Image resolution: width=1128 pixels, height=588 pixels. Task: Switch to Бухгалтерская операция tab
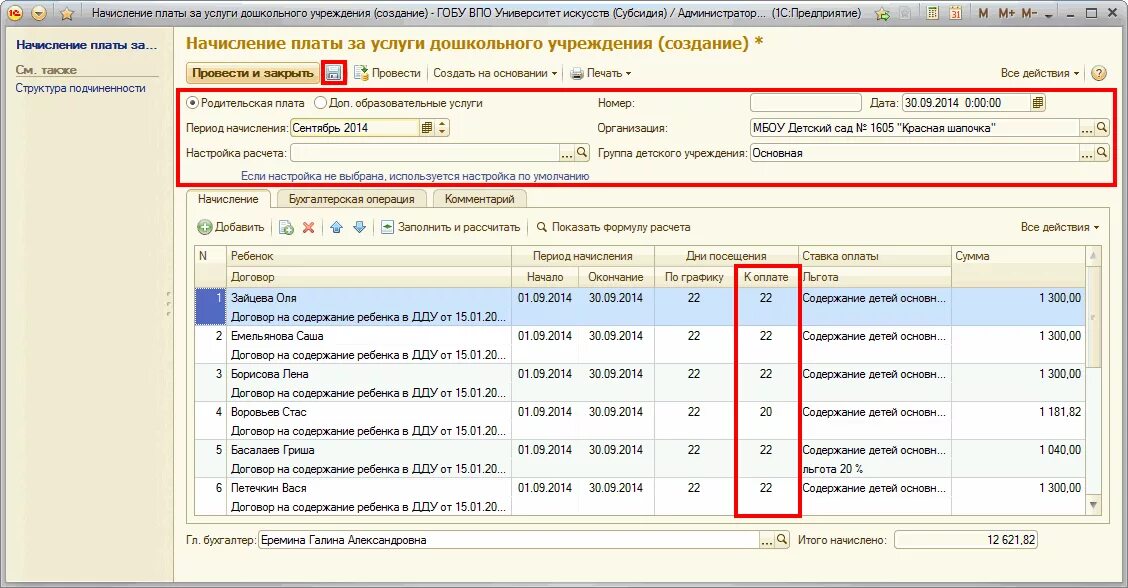coord(351,199)
